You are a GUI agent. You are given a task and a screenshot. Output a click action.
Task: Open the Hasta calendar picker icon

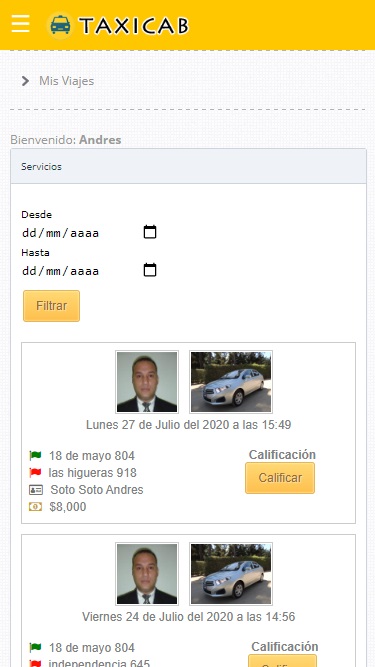pos(150,270)
